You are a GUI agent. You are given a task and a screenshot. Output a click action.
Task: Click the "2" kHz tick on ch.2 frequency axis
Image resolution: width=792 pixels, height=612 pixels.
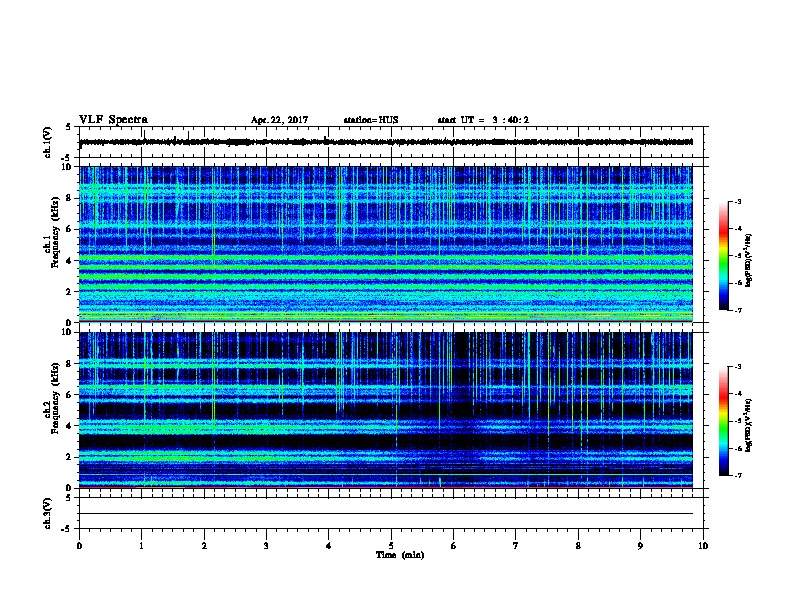70,457
